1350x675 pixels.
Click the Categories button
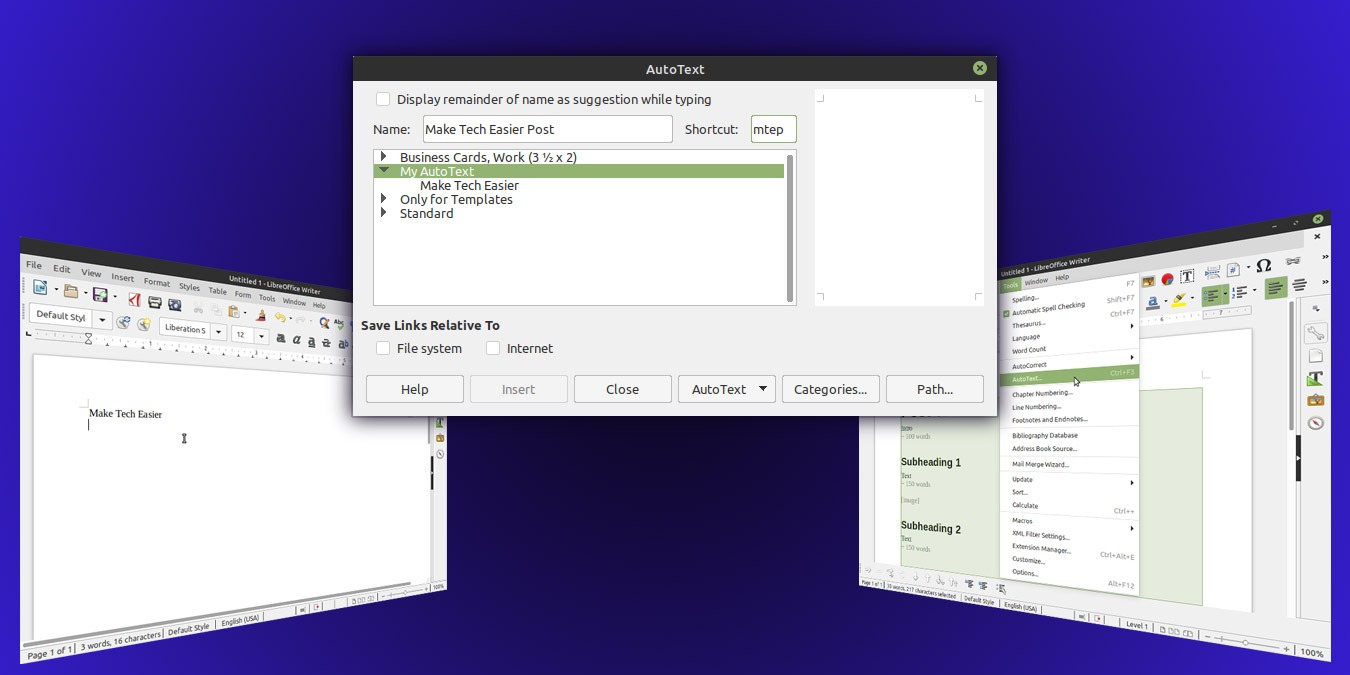pos(830,389)
